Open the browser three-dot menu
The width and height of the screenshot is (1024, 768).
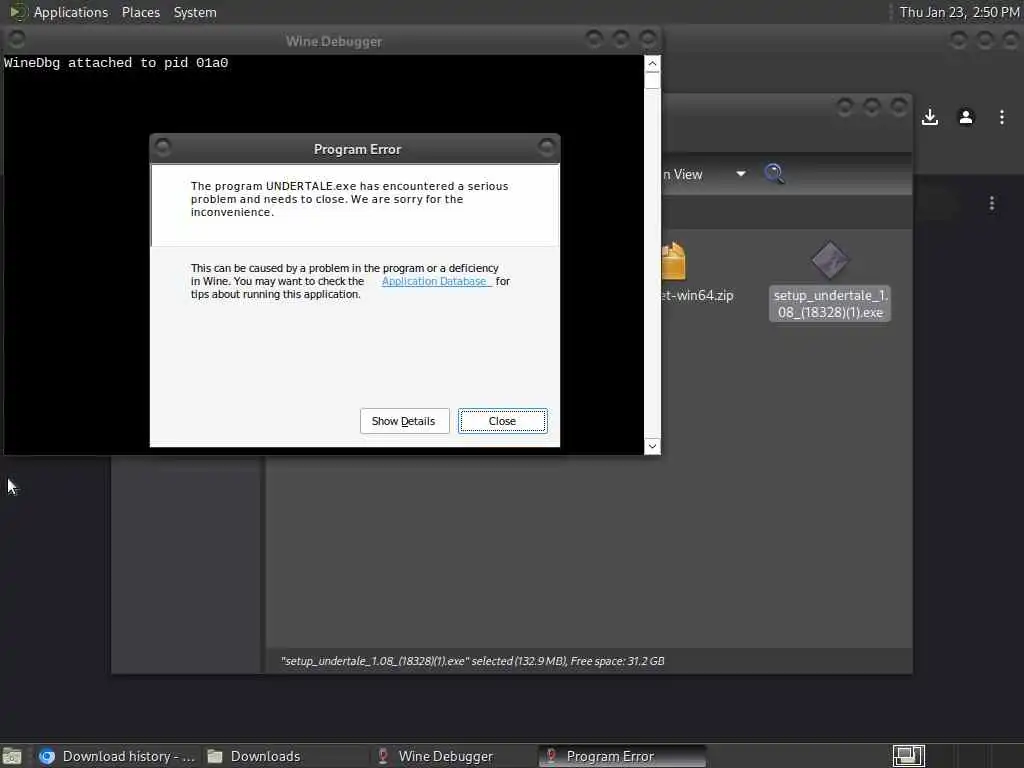(x=1002, y=117)
